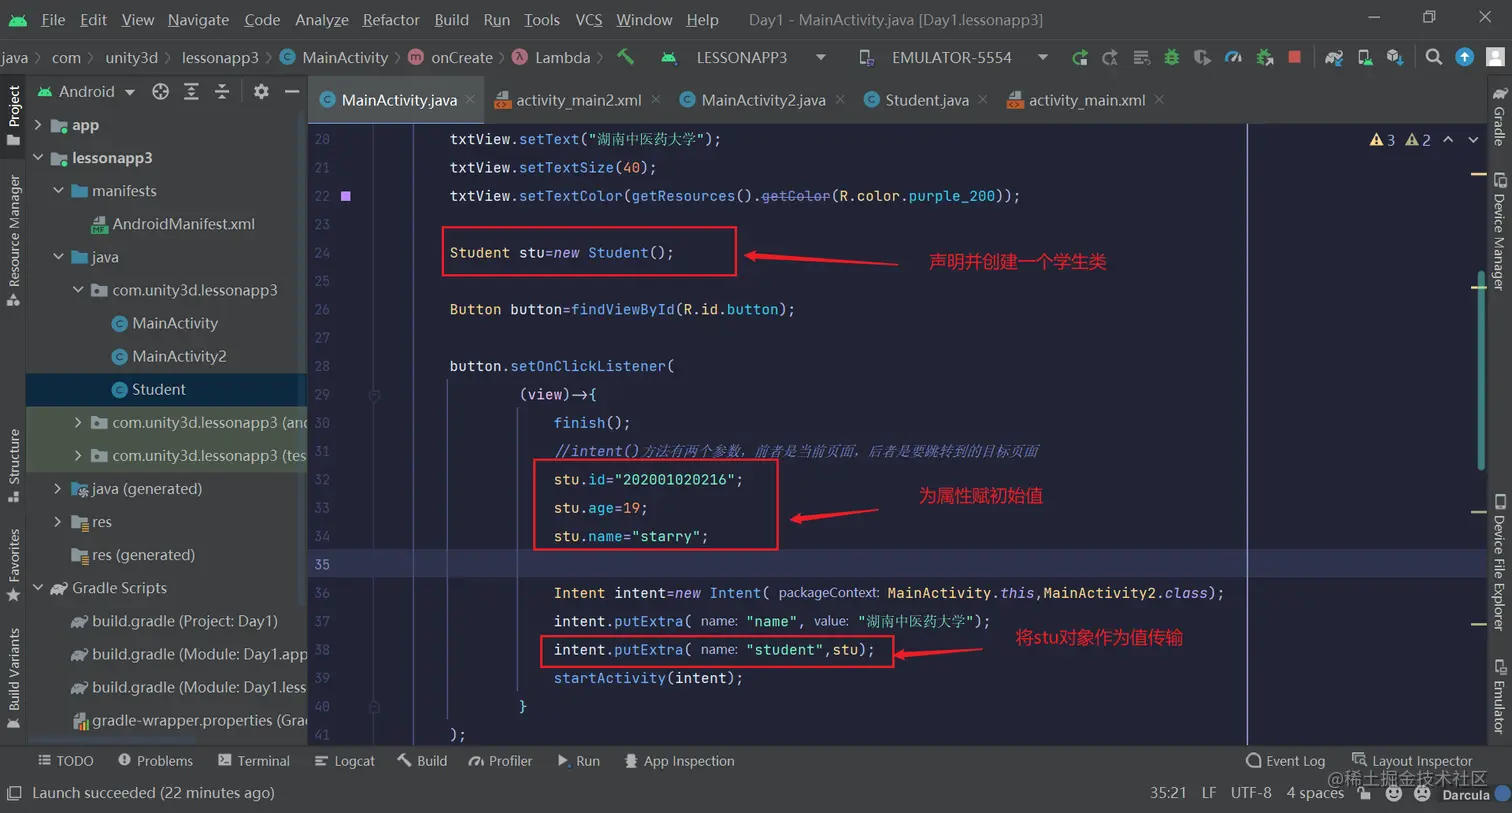Hide the Project panel with minus icon
1512x813 pixels.
(x=292, y=92)
